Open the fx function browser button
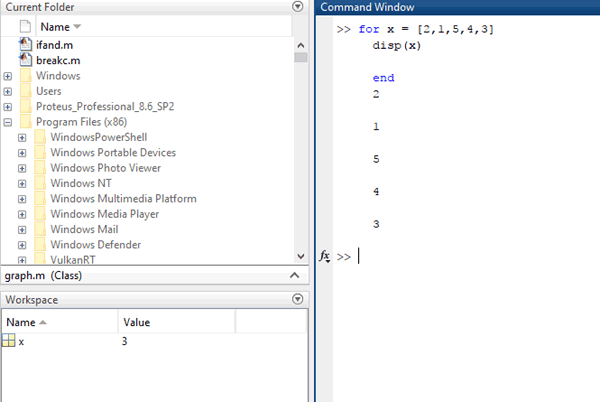Viewport: 600px width, 402px height. [x=324, y=256]
